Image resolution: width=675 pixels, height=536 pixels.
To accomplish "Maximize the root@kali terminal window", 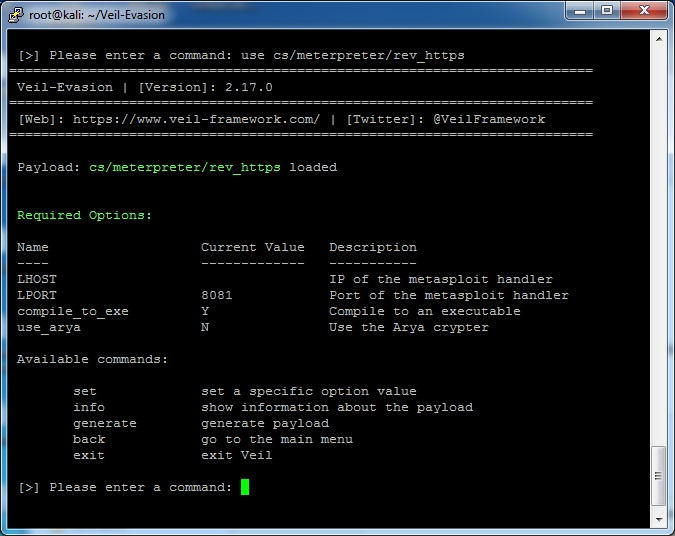I will click(x=607, y=10).
